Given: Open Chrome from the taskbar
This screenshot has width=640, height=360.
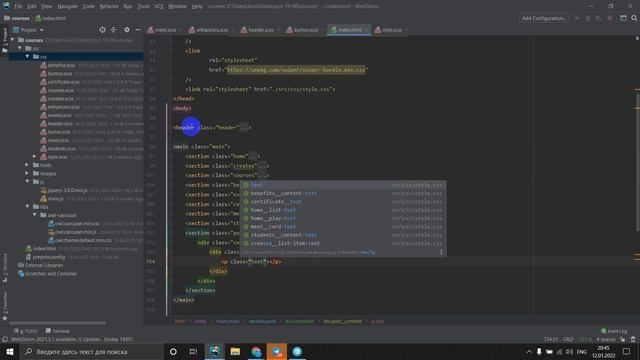Looking at the screenshot, I should [256, 351].
